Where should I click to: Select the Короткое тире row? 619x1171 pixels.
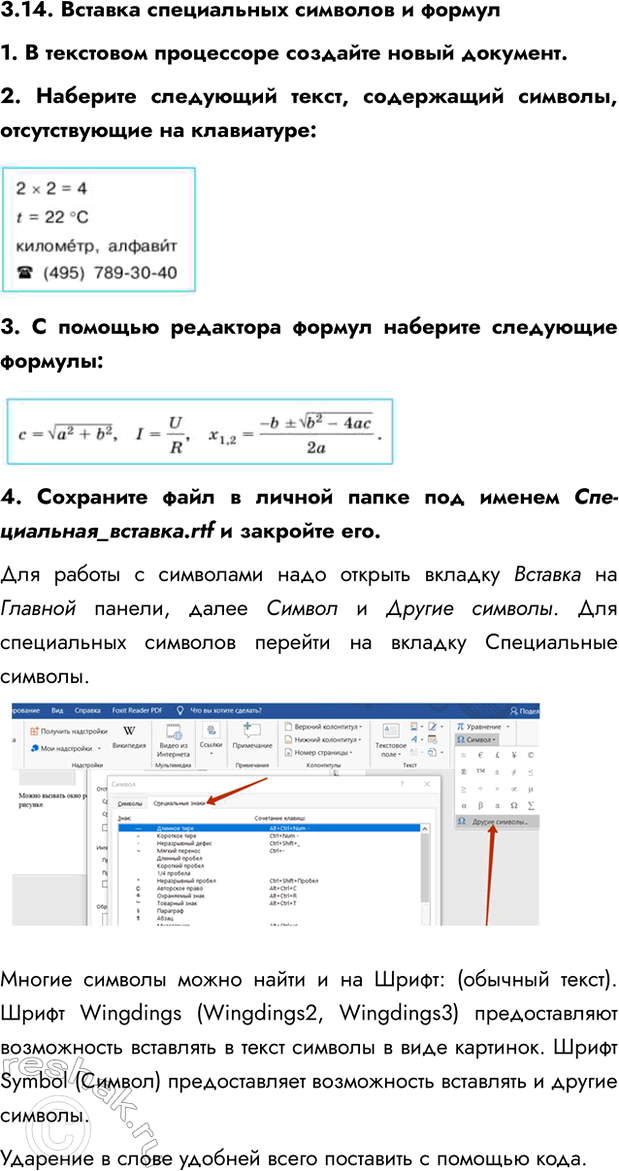[269, 835]
